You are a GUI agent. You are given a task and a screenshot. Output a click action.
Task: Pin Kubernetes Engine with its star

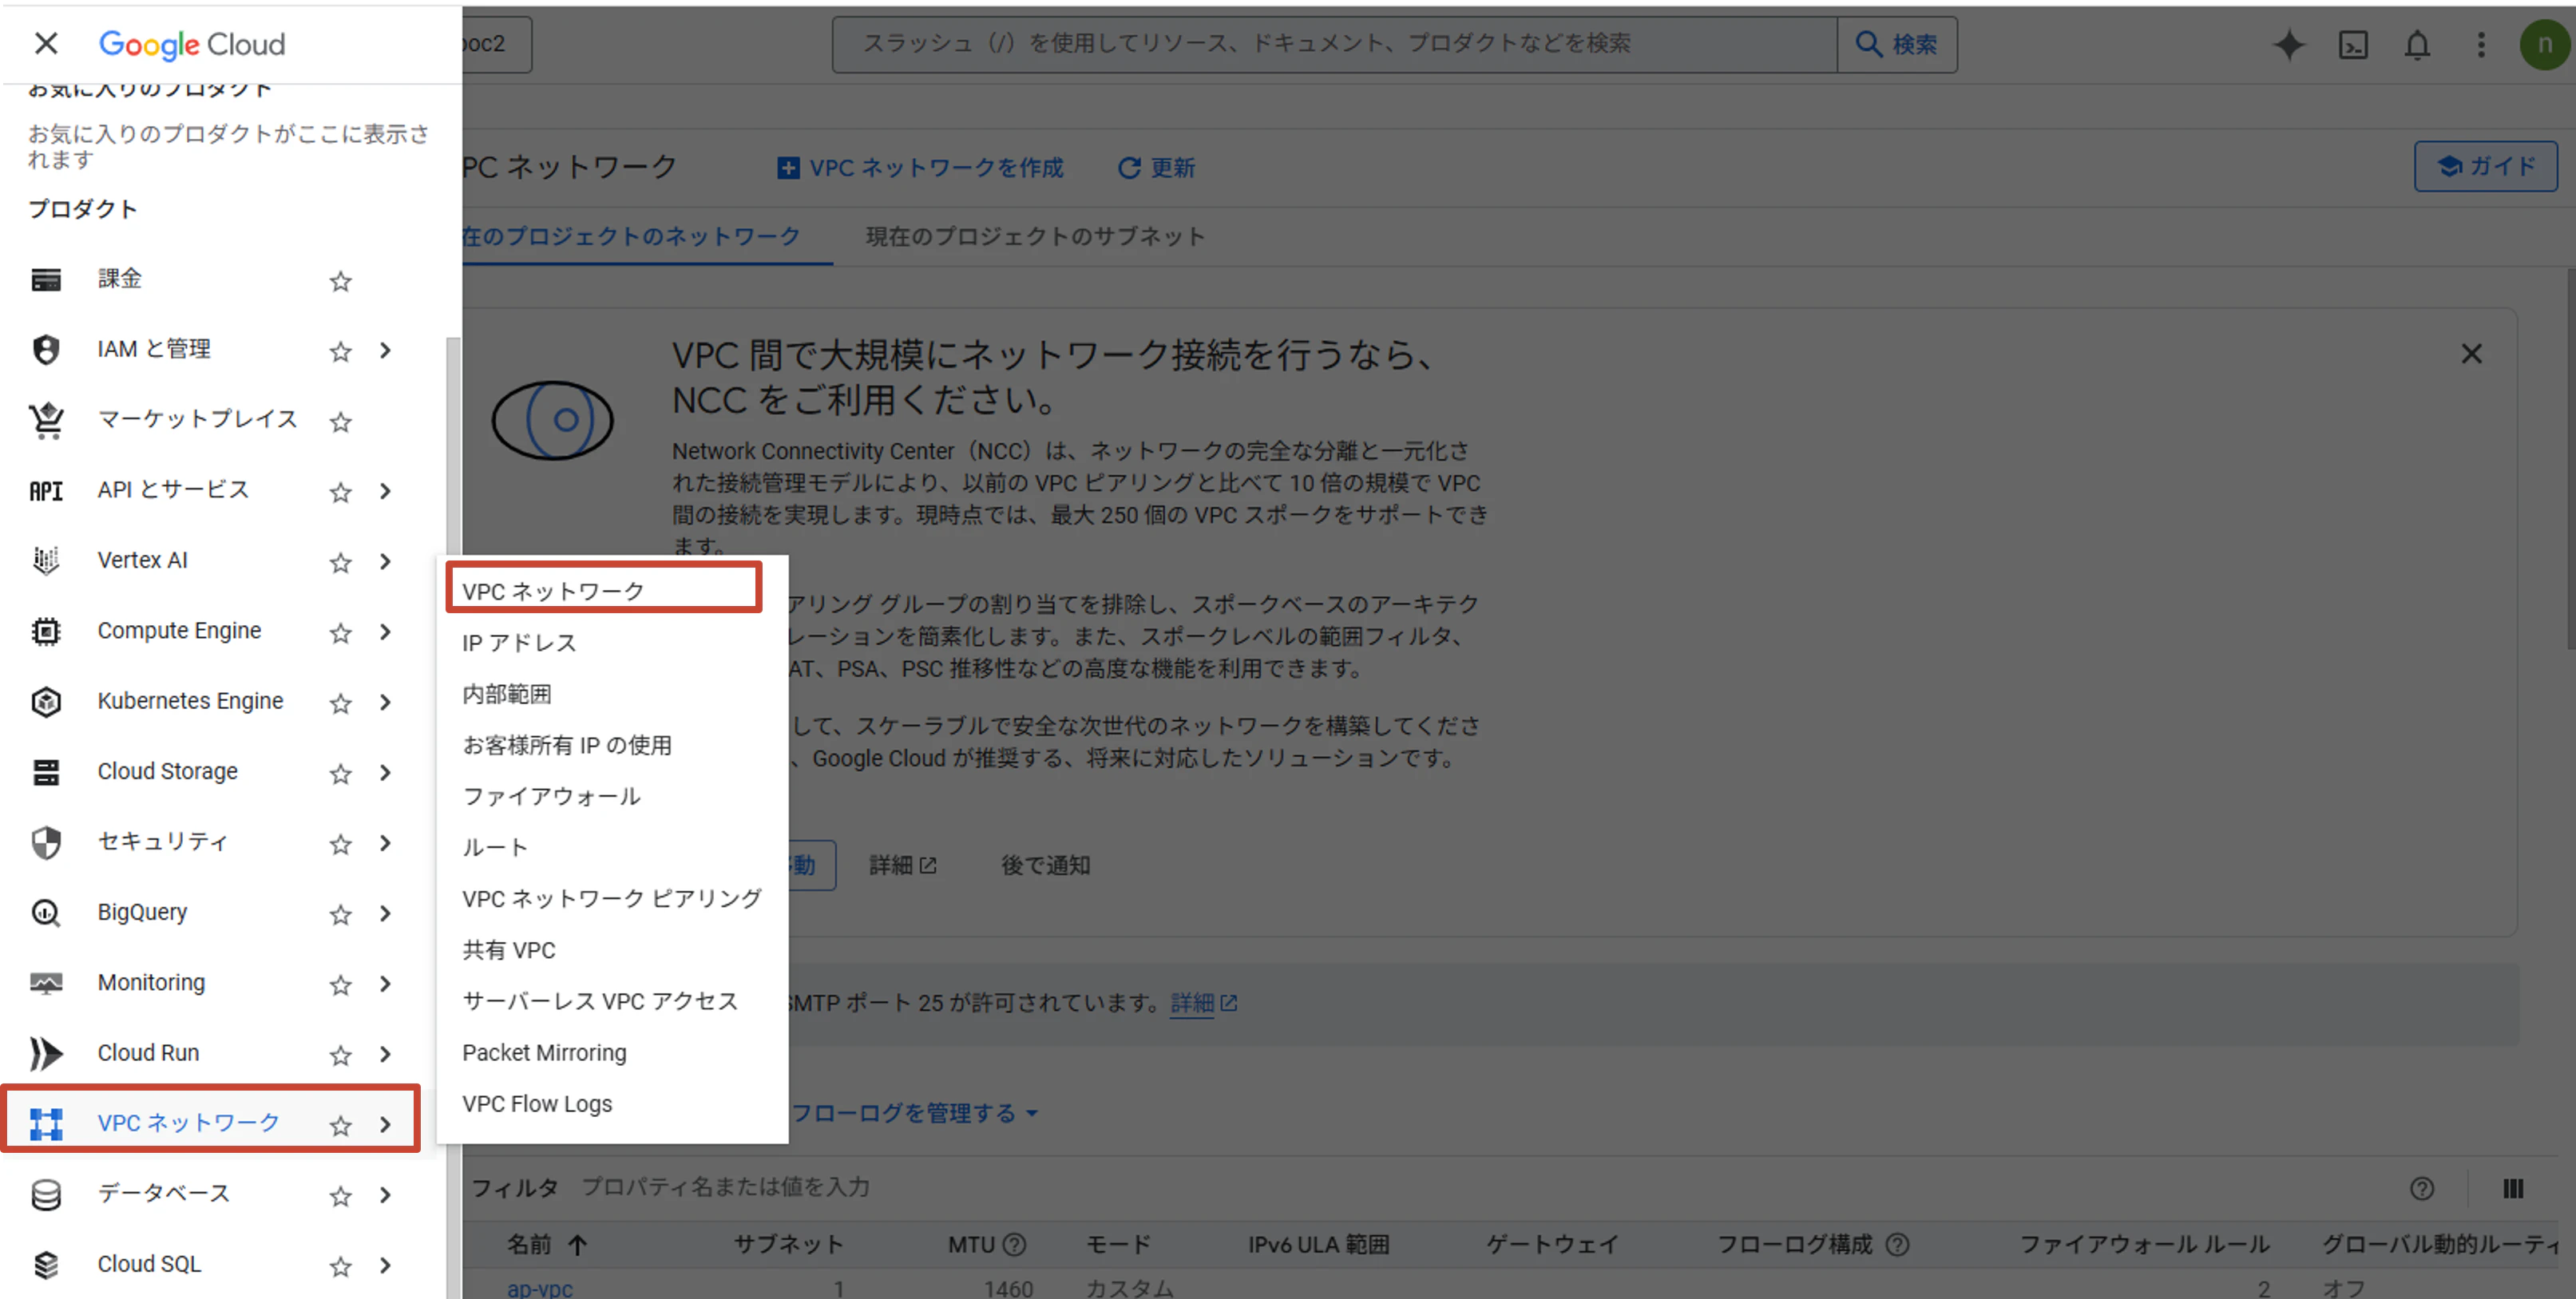pos(341,703)
